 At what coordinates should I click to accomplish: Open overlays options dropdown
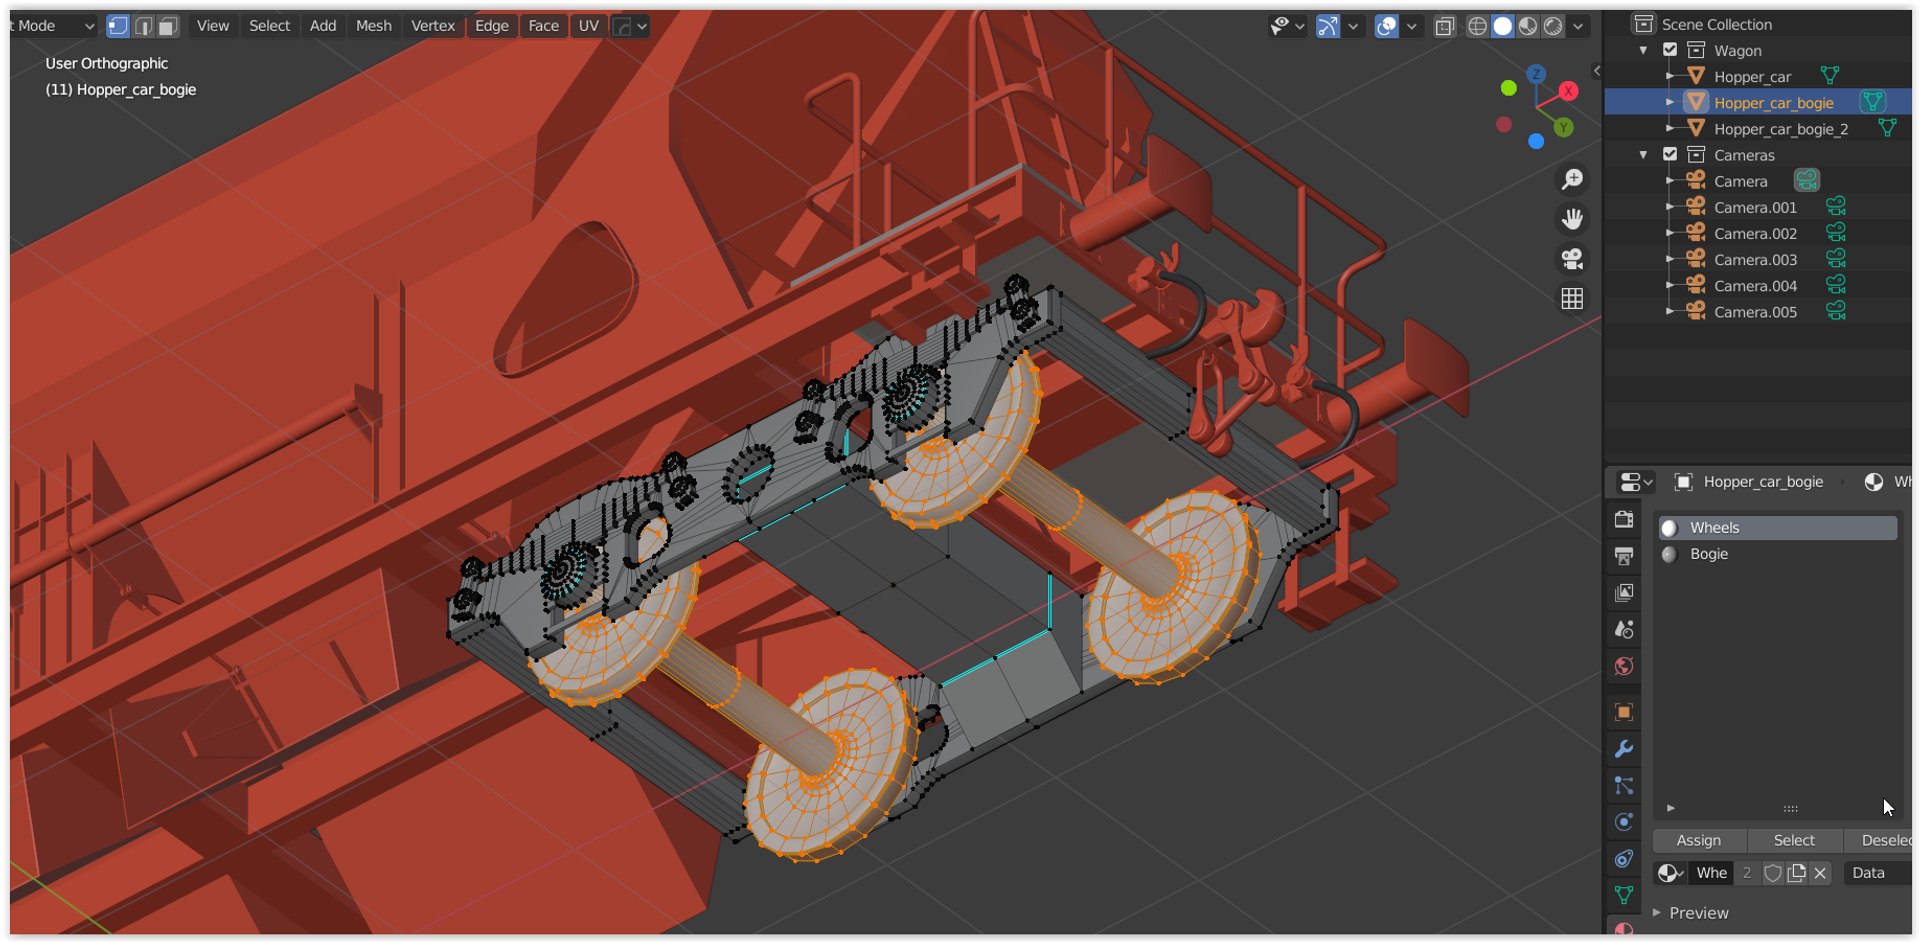click(x=1411, y=26)
